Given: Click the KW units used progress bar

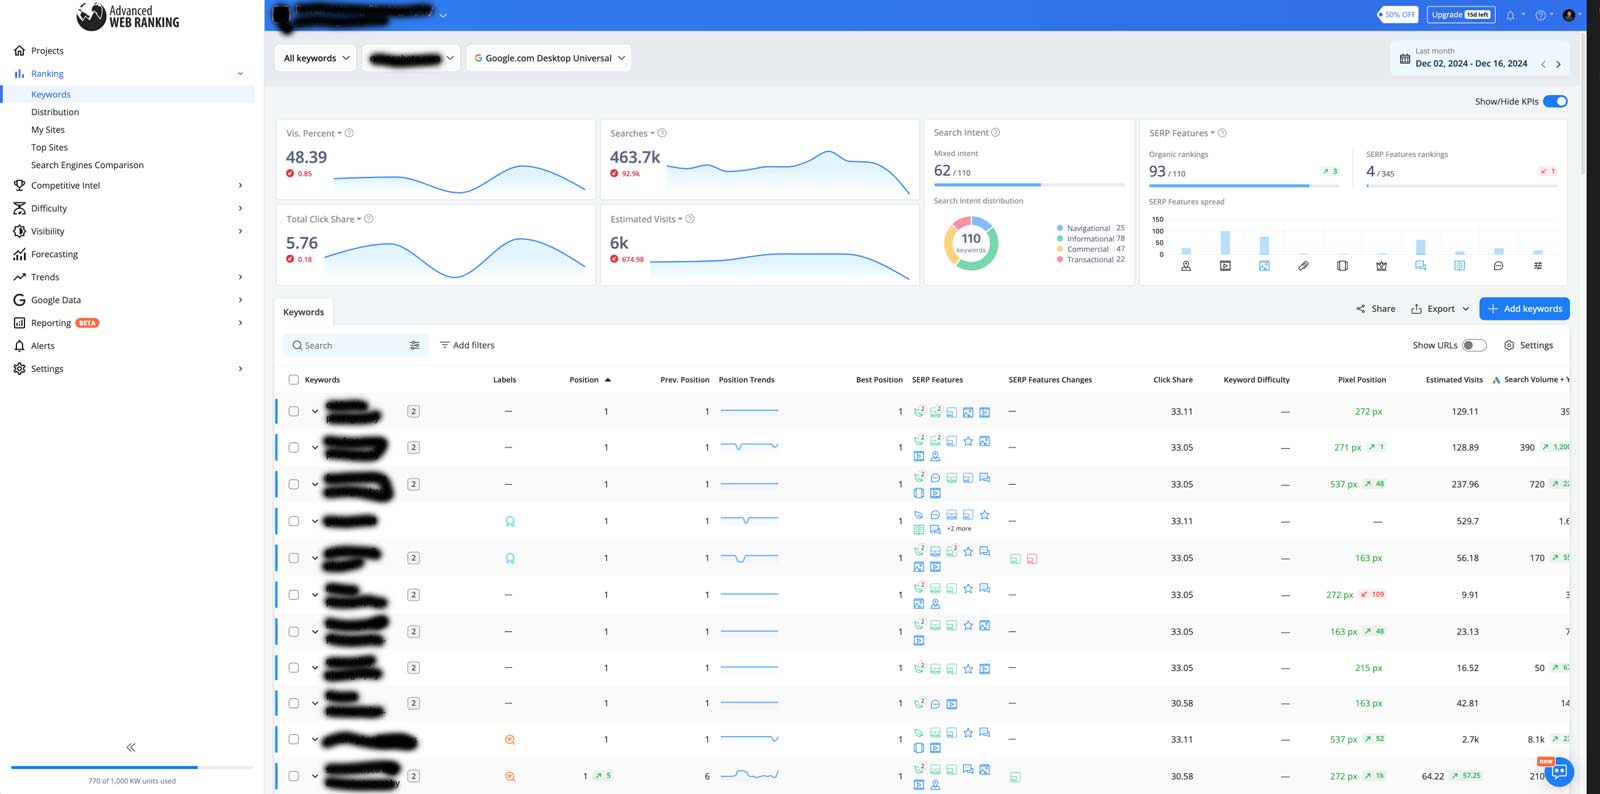Looking at the screenshot, I should tap(132, 767).
